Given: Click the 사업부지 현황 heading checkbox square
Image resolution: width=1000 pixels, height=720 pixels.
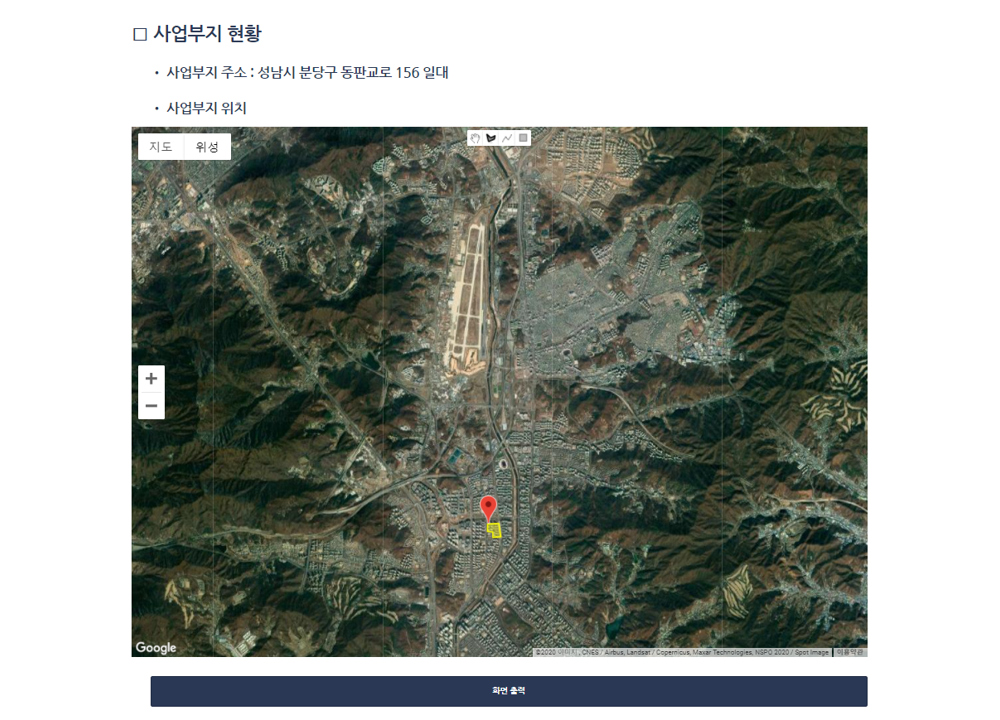Looking at the screenshot, I should (x=140, y=34).
